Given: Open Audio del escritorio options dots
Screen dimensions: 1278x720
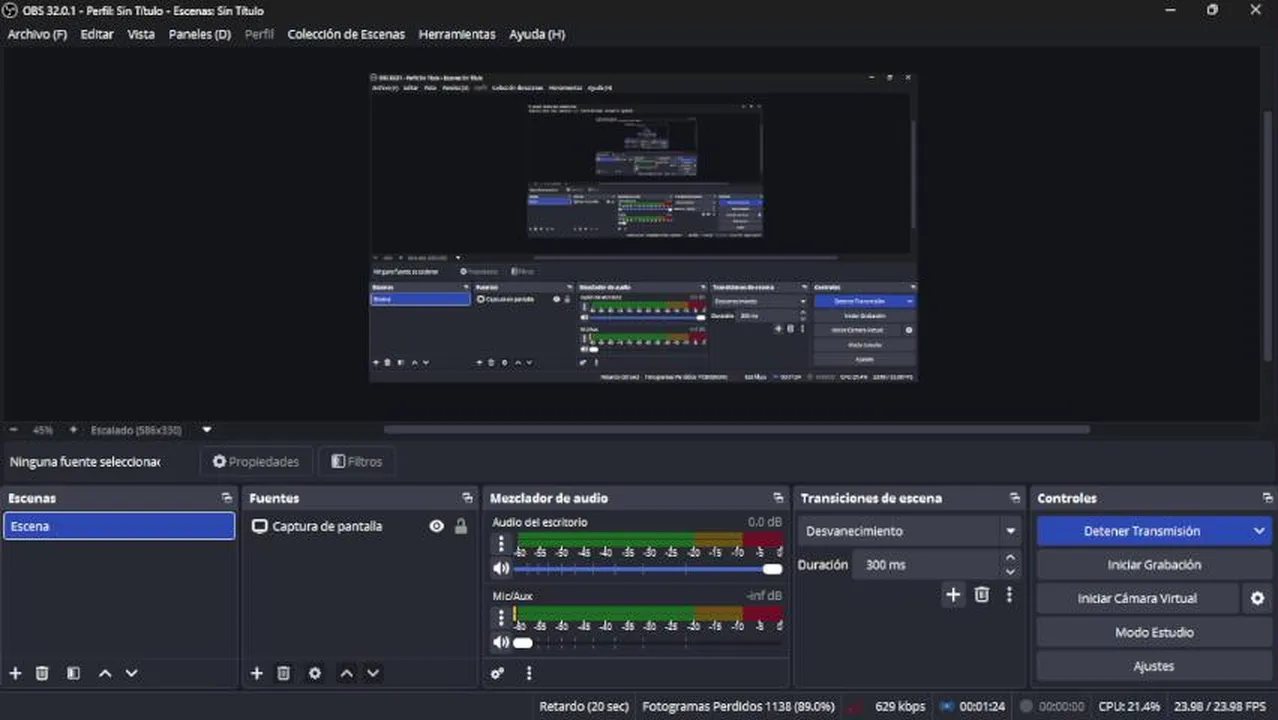Looking at the screenshot, I should coord(501,544).
